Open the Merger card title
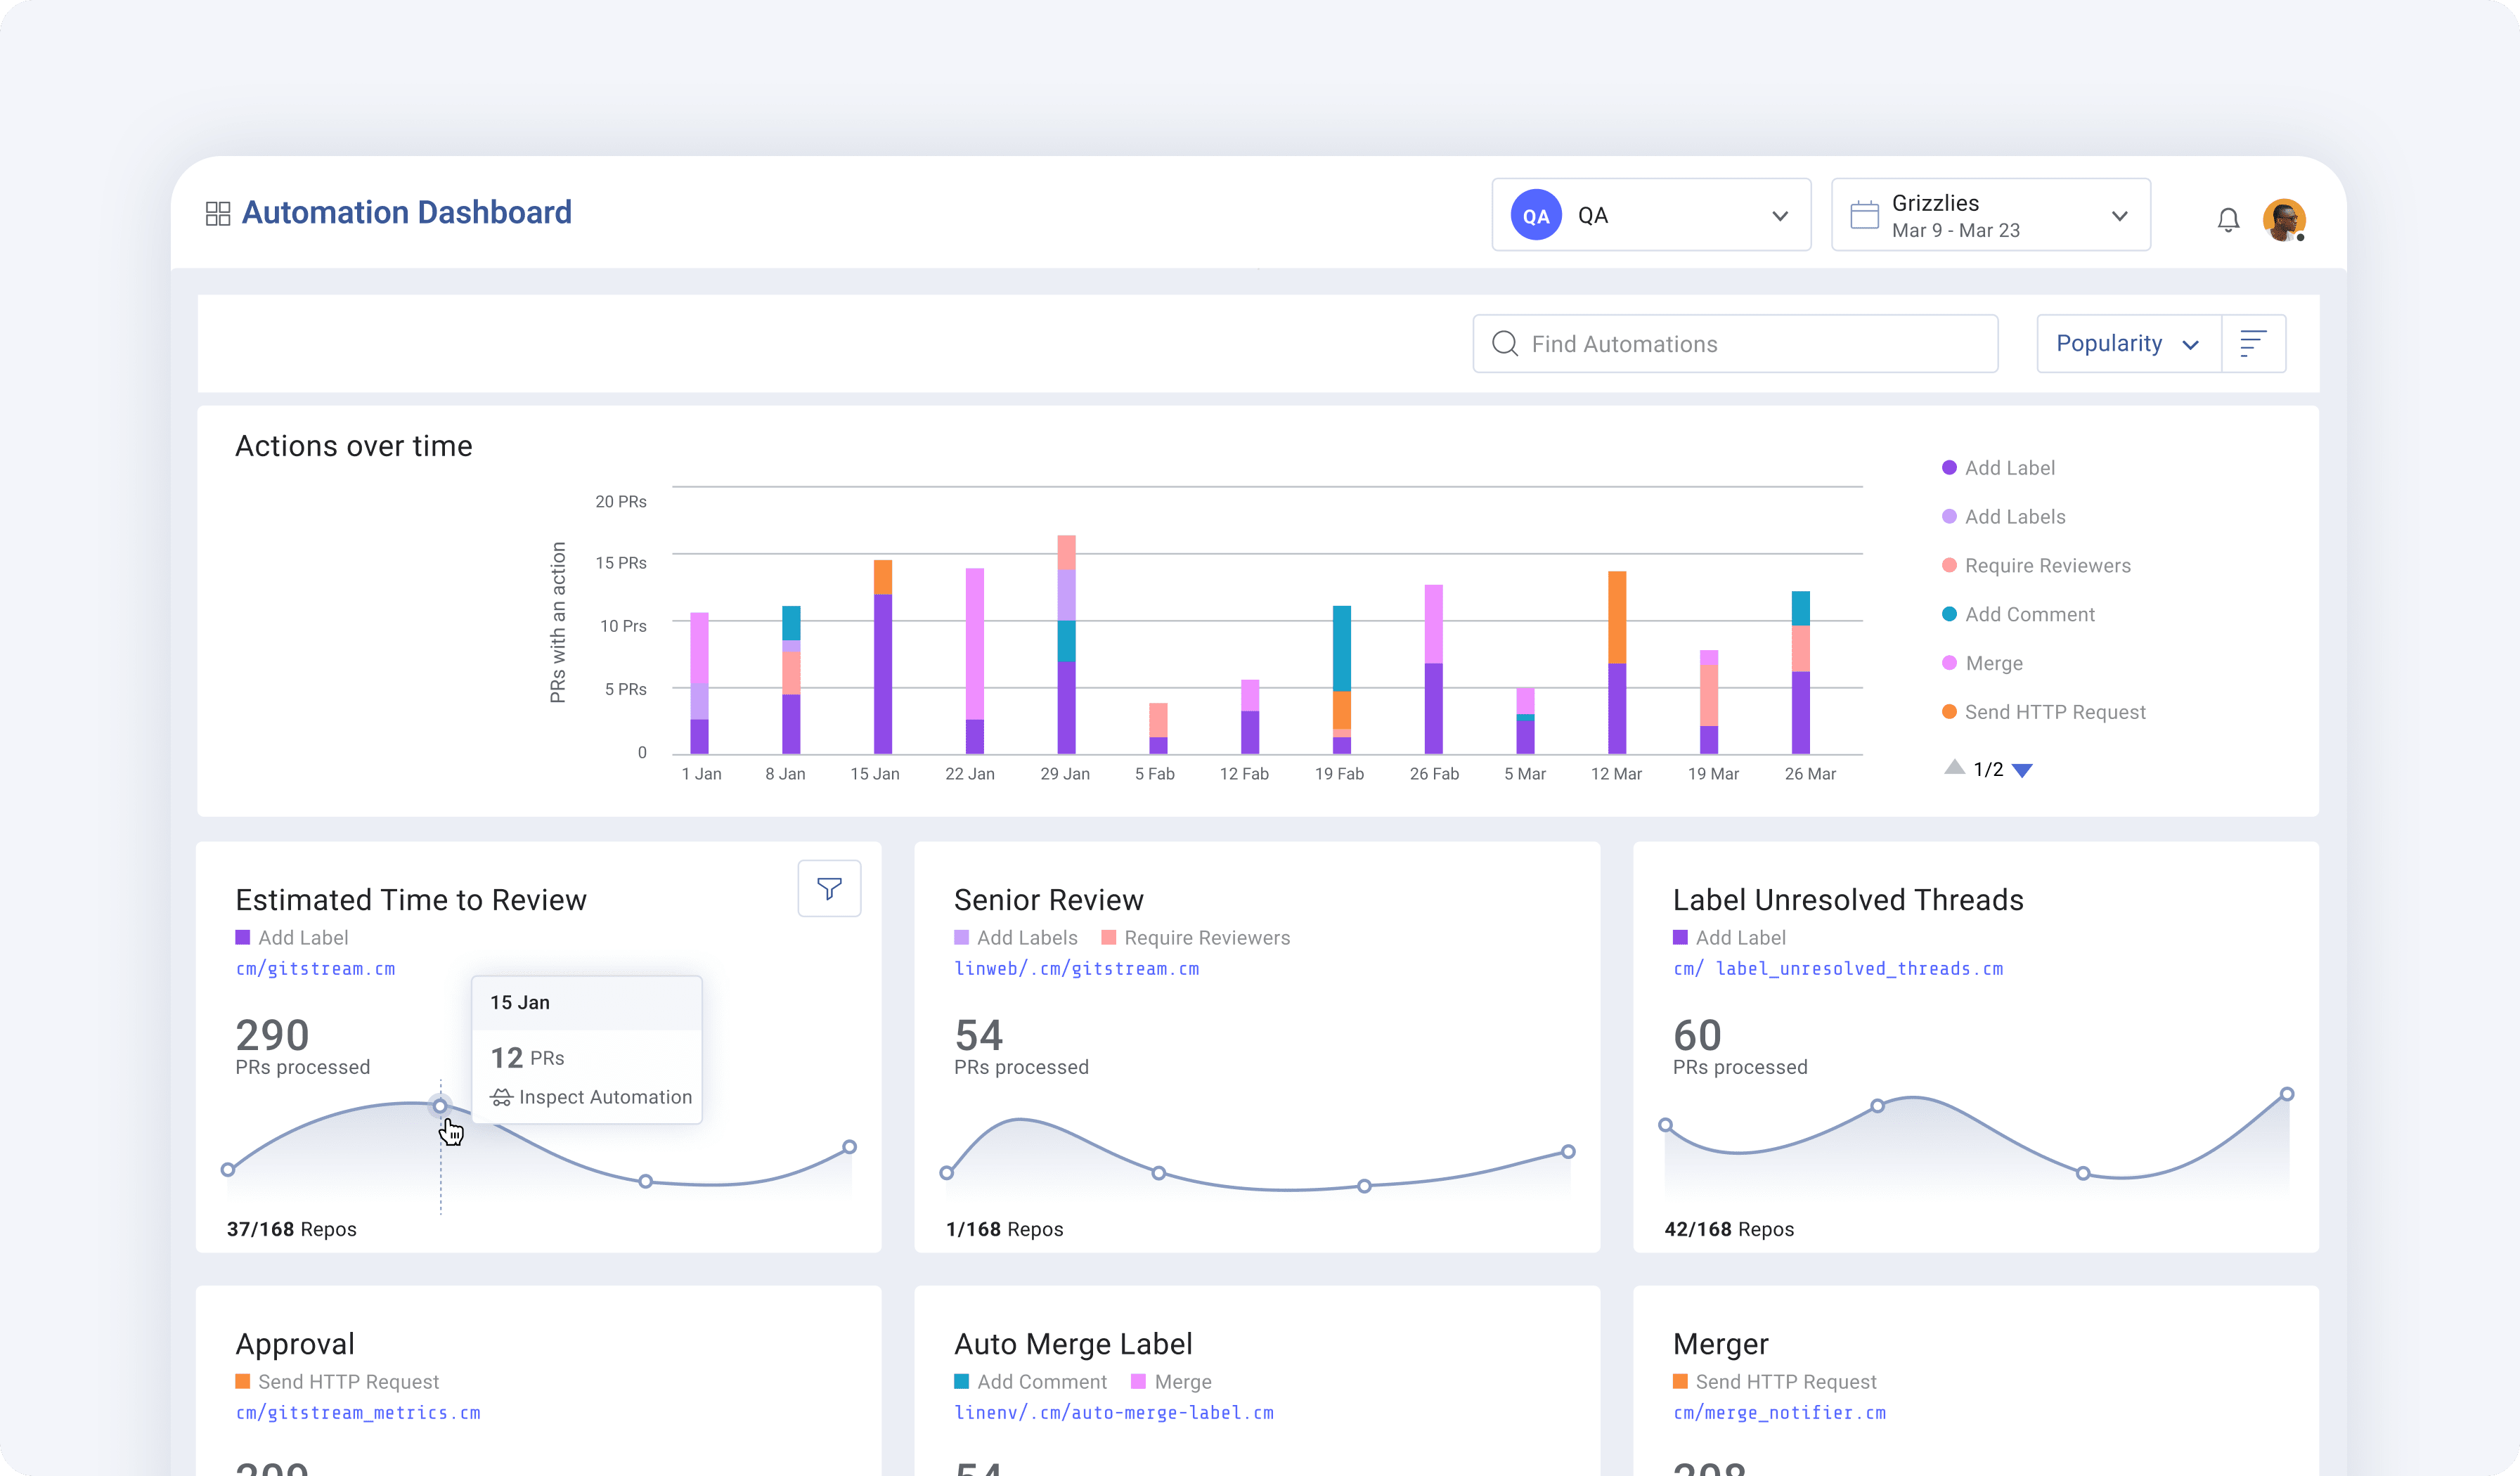2520x1476 pixels. coord(1720,1345)
